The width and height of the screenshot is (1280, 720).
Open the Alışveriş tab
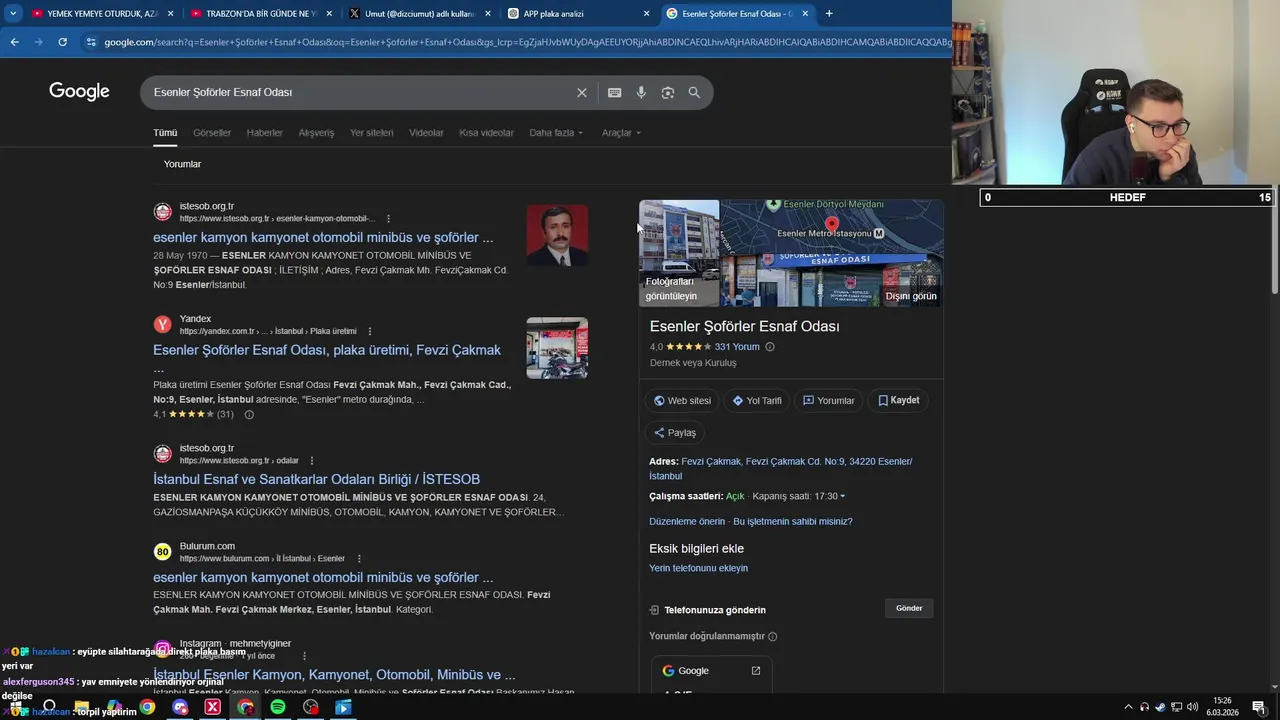tap(316, 133)
